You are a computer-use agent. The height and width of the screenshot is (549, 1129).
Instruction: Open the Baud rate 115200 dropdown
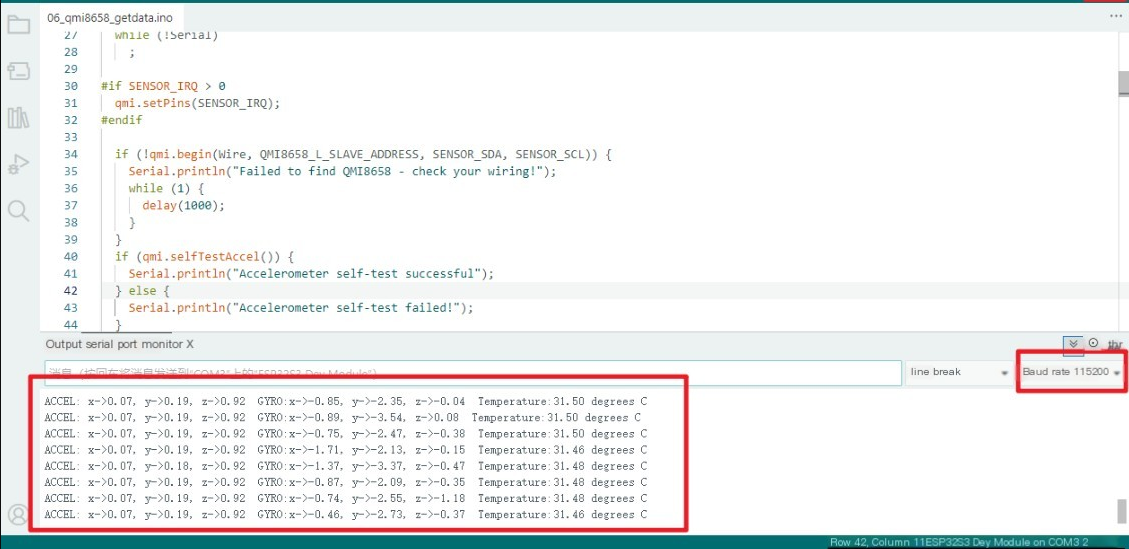1069,372
